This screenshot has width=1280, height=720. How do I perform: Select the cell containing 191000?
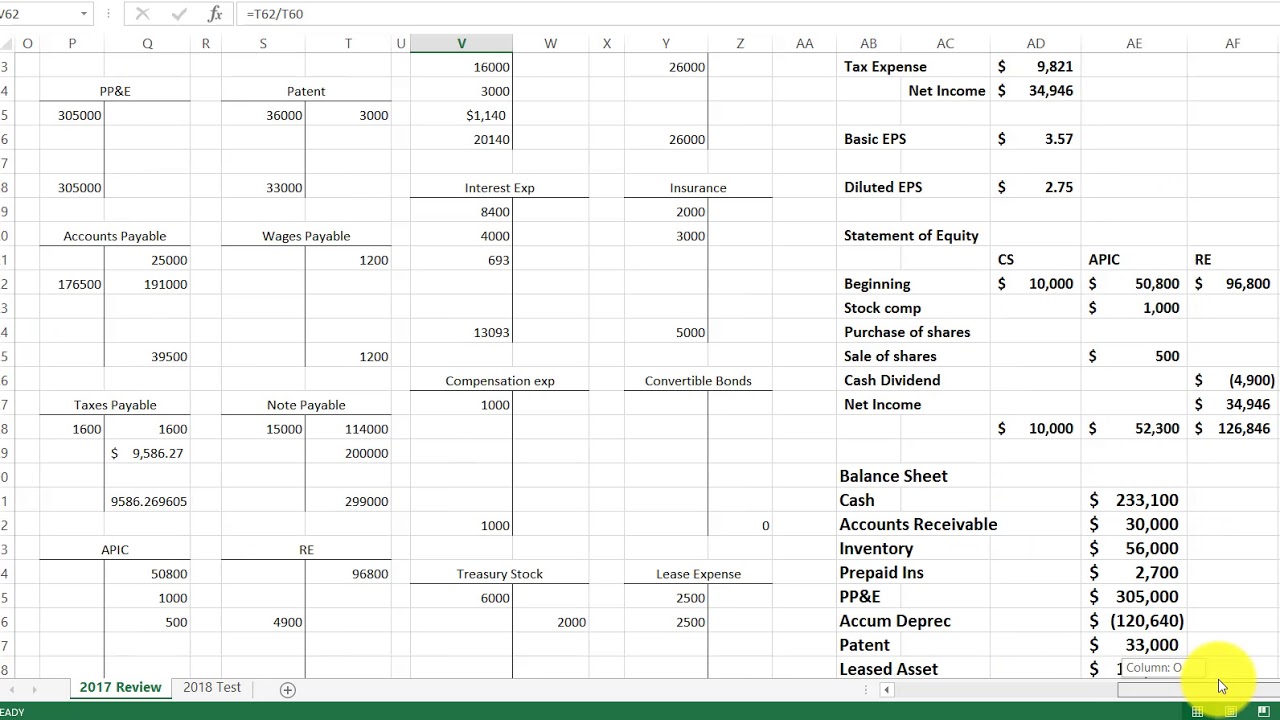pos(147,284)
